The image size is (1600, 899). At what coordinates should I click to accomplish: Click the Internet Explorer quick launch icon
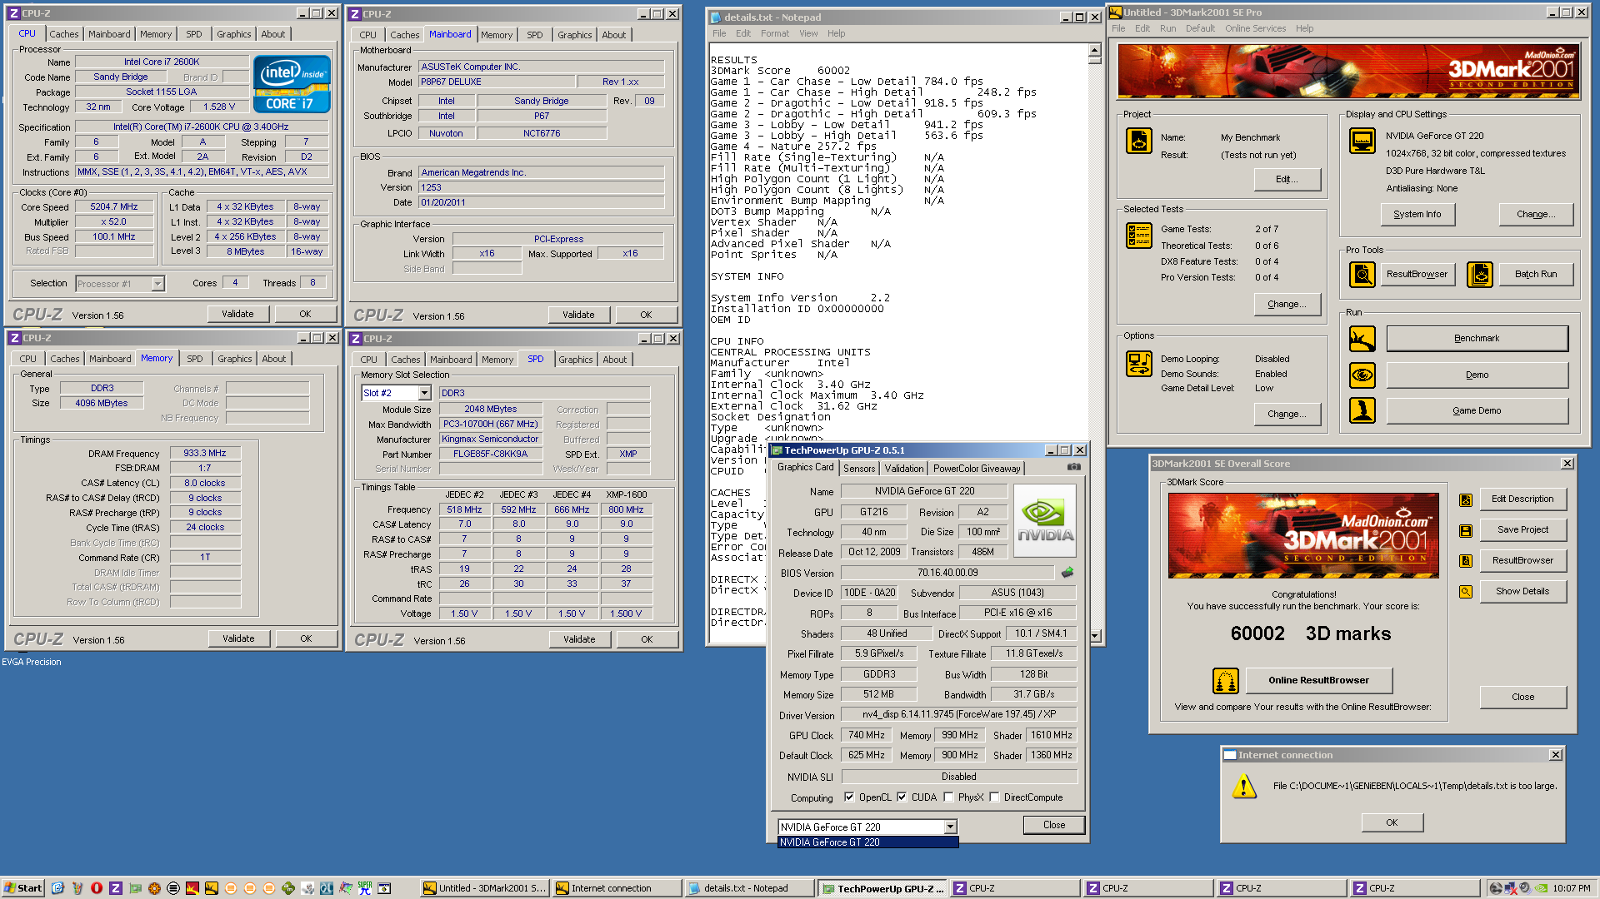point(58,888)
